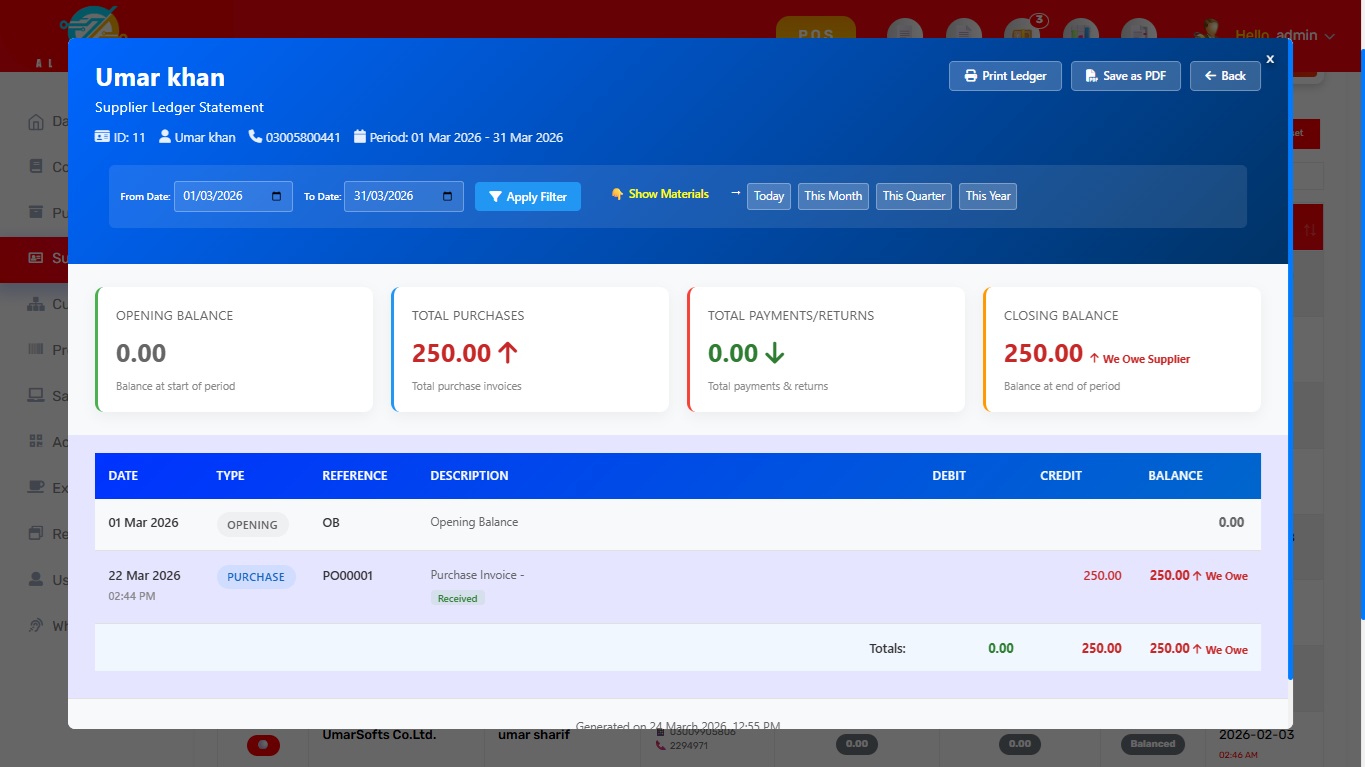The width and height of the screenshot is (1365, 767).
Task: Filter ledger by This Year
Action: click(987, 196)
